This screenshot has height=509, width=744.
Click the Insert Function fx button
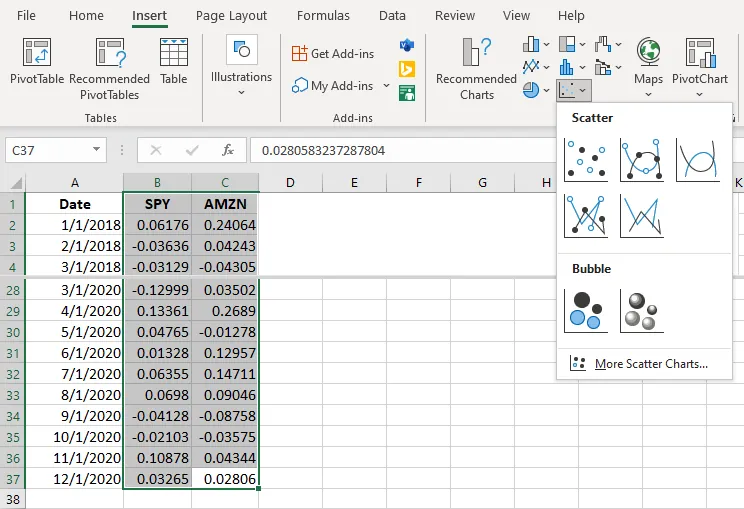pos(228,150)
